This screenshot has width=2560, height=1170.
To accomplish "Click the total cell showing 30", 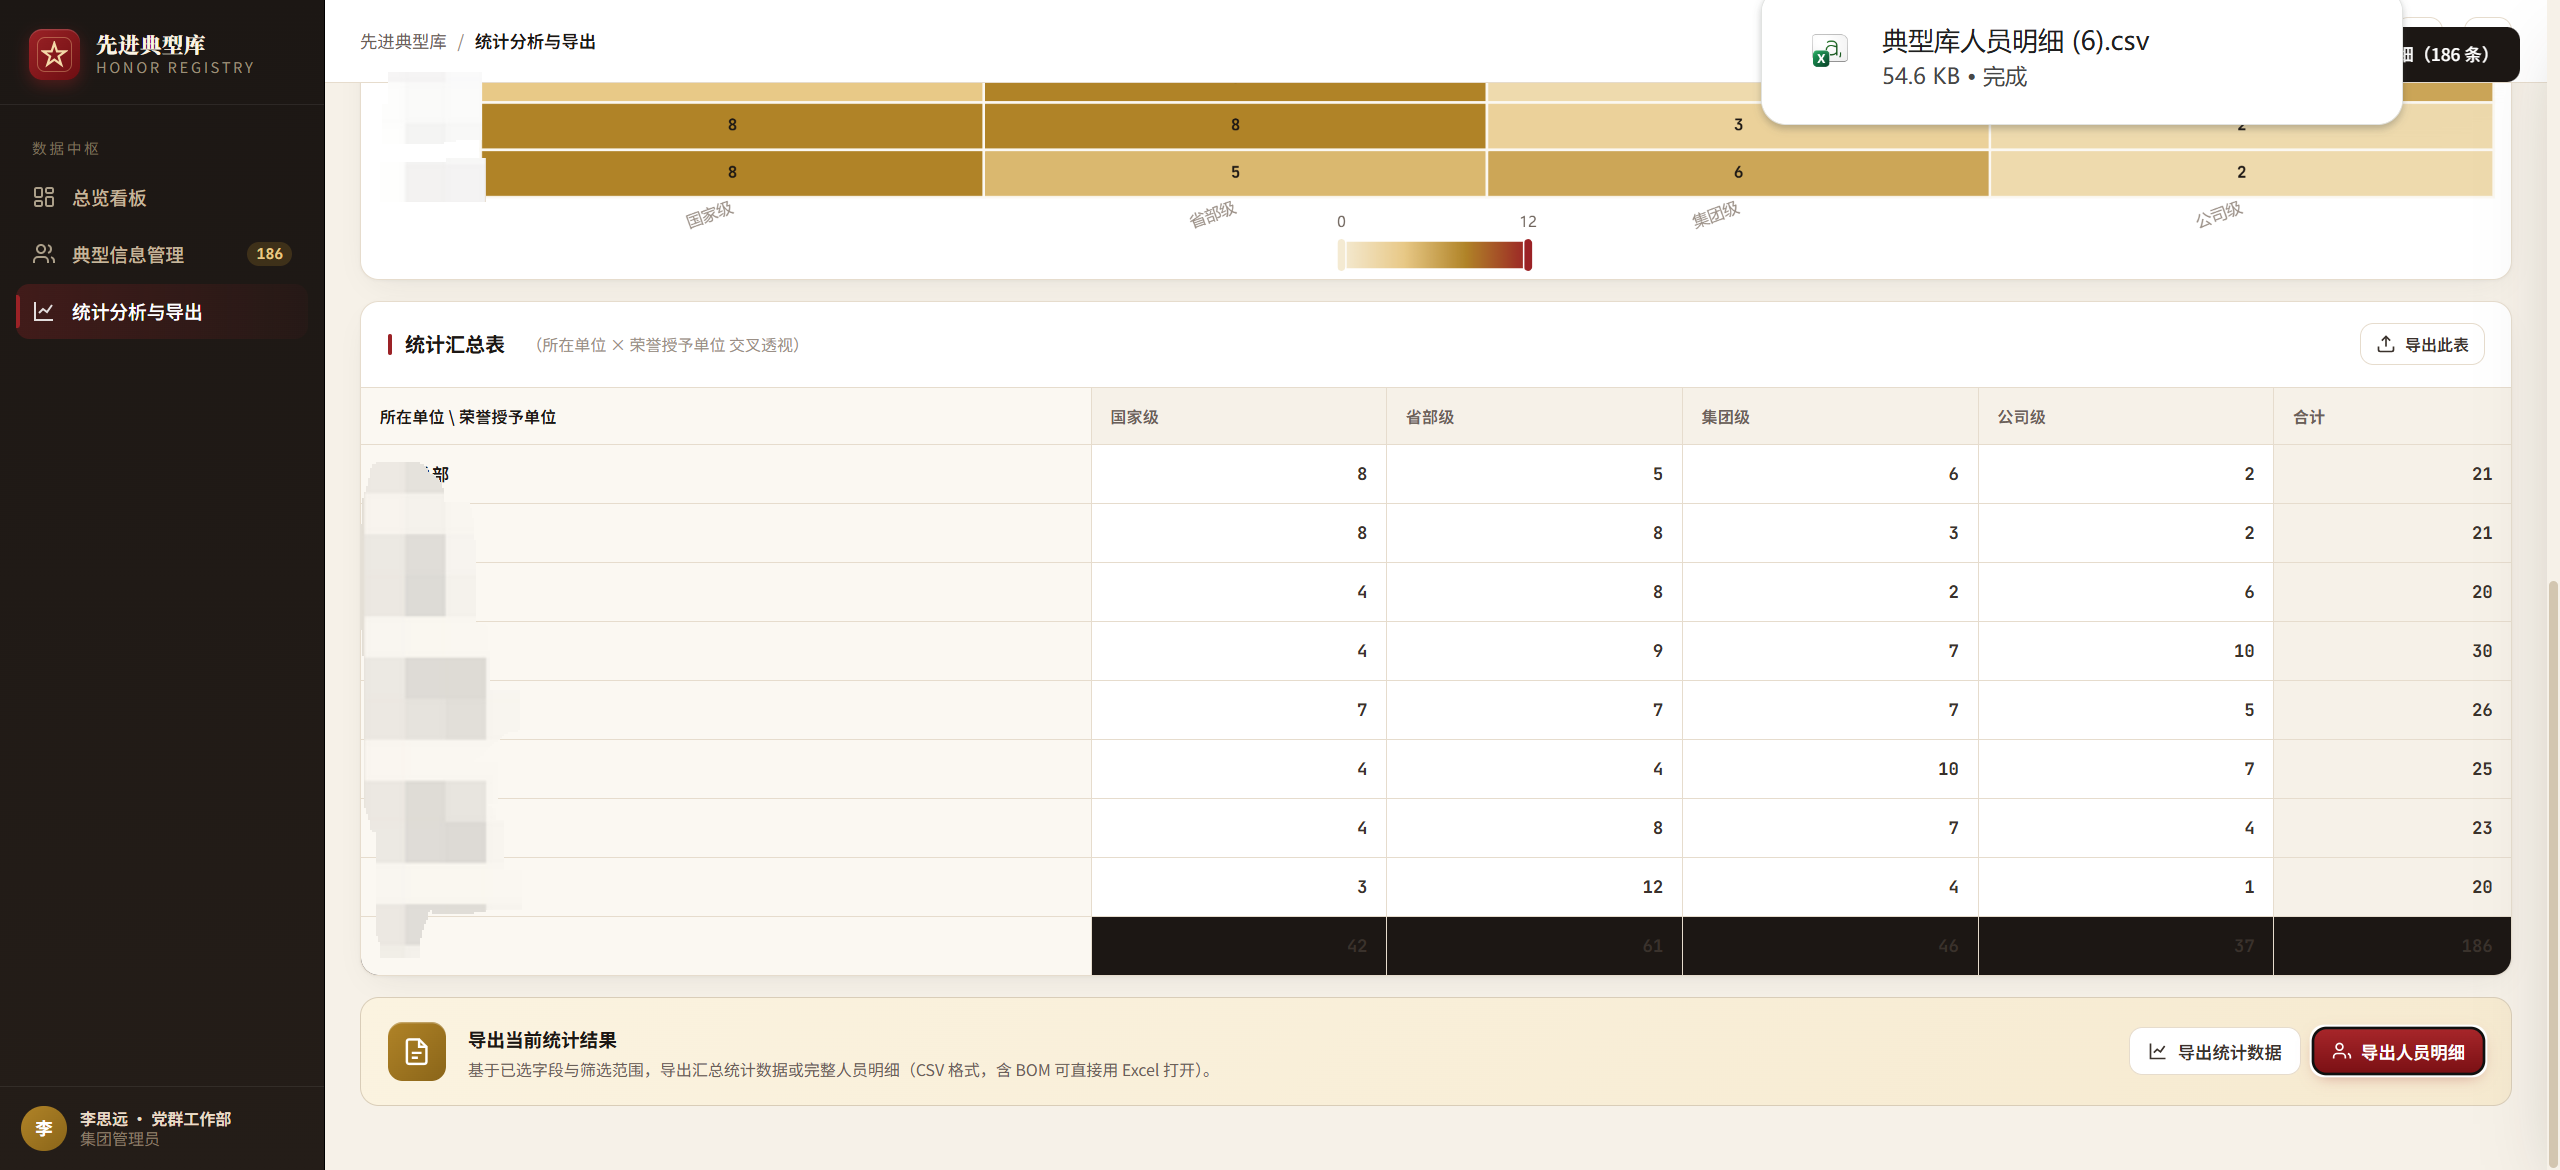I will pos(2392,651).
